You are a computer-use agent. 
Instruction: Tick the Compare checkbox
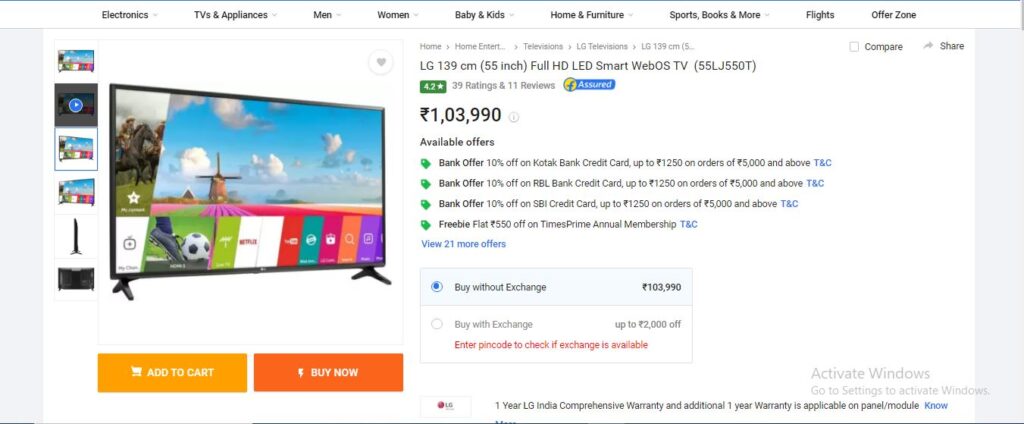pos(854,46)
